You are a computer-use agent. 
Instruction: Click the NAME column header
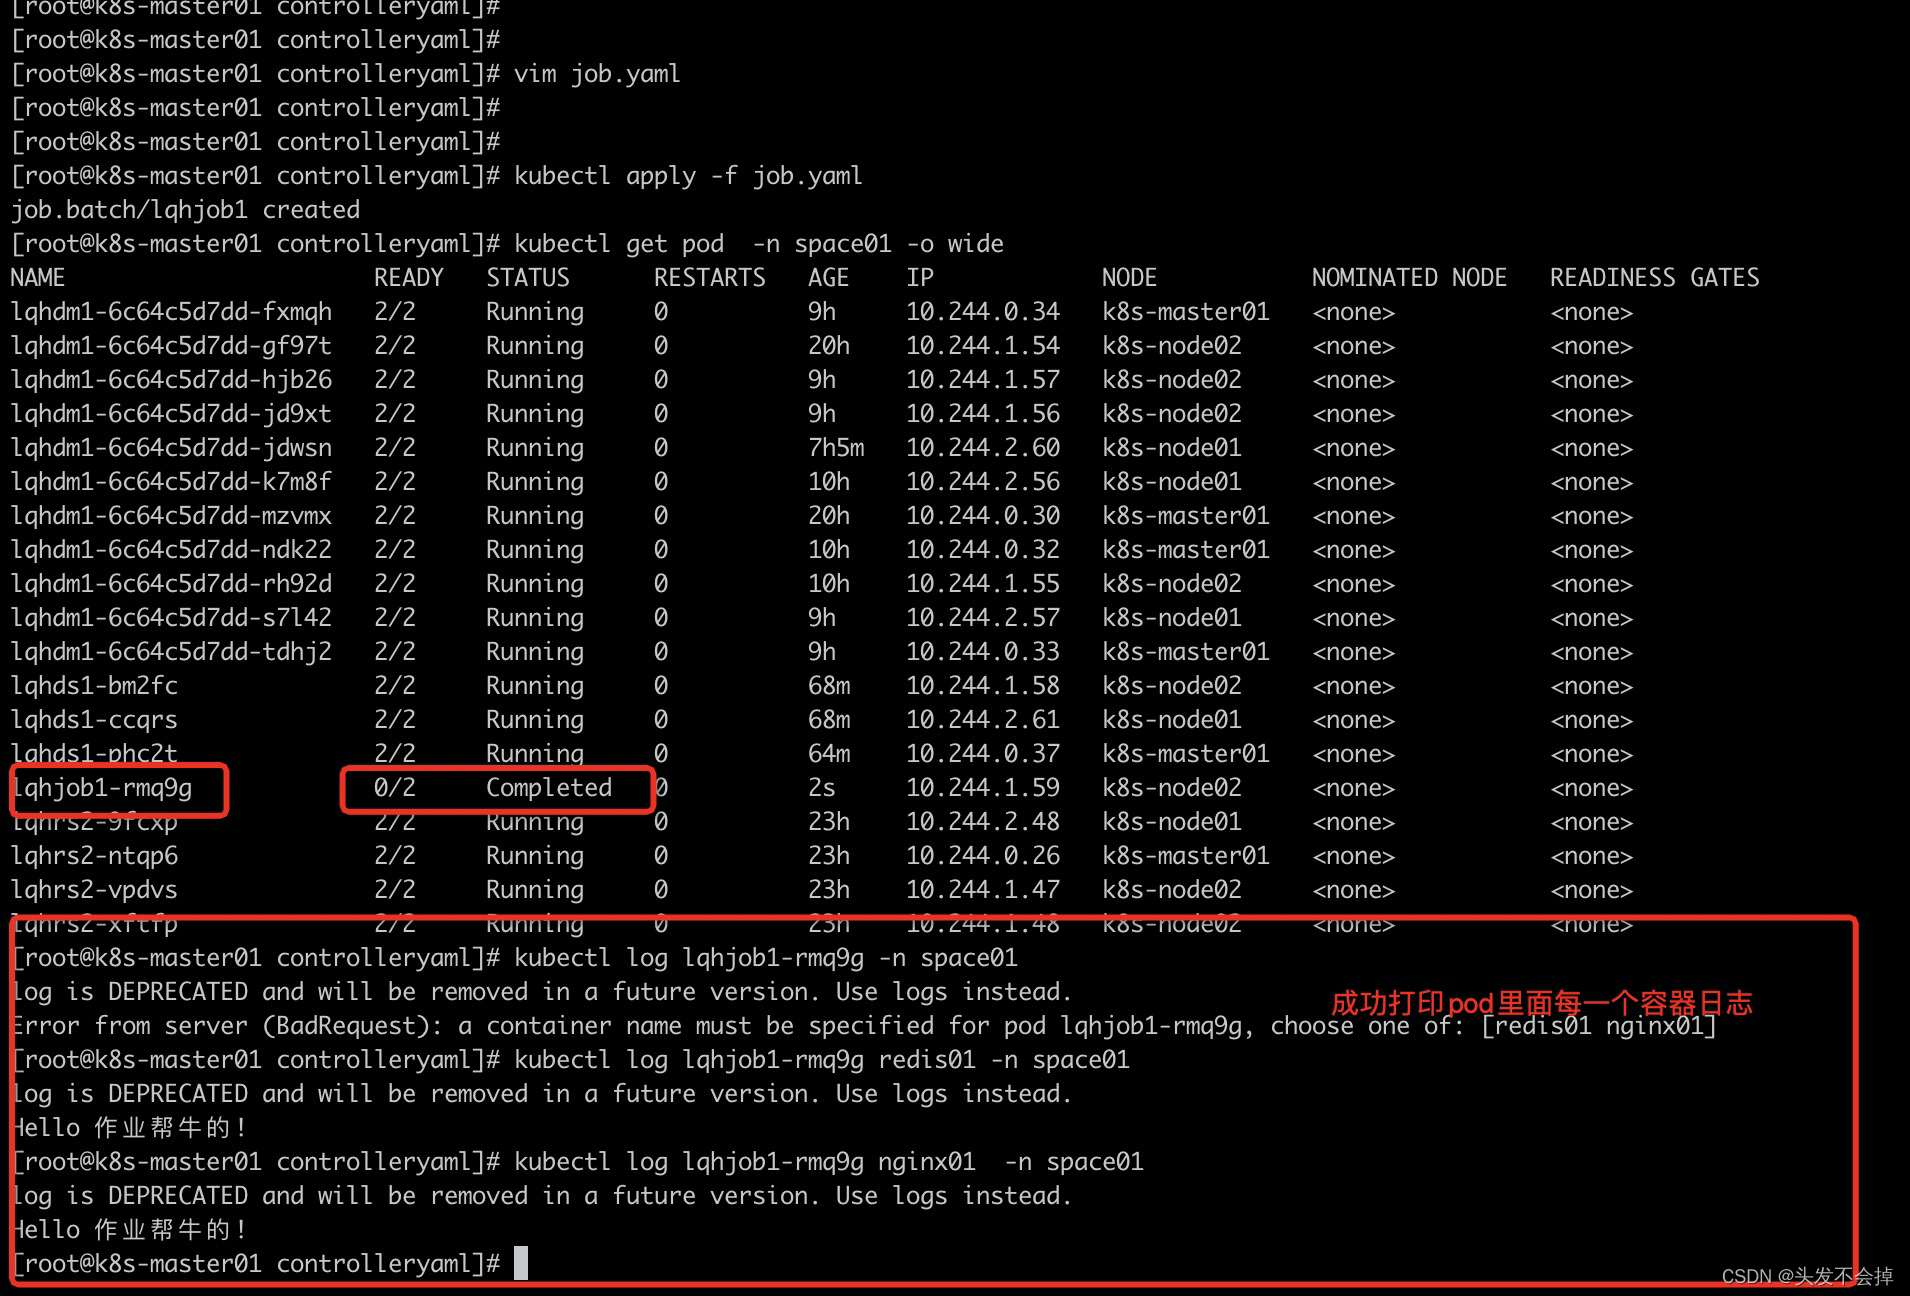[38, 278]
